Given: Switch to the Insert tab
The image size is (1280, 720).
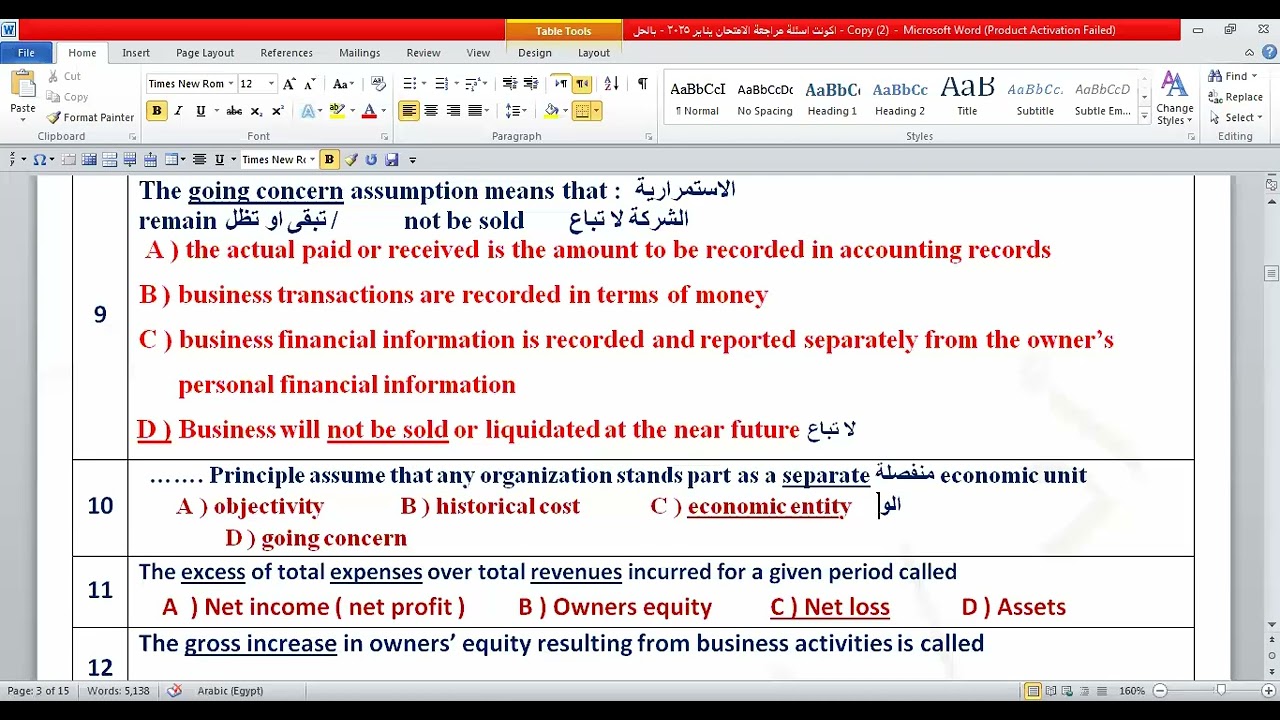Looking at the screenshot, I should coord(136,53).
